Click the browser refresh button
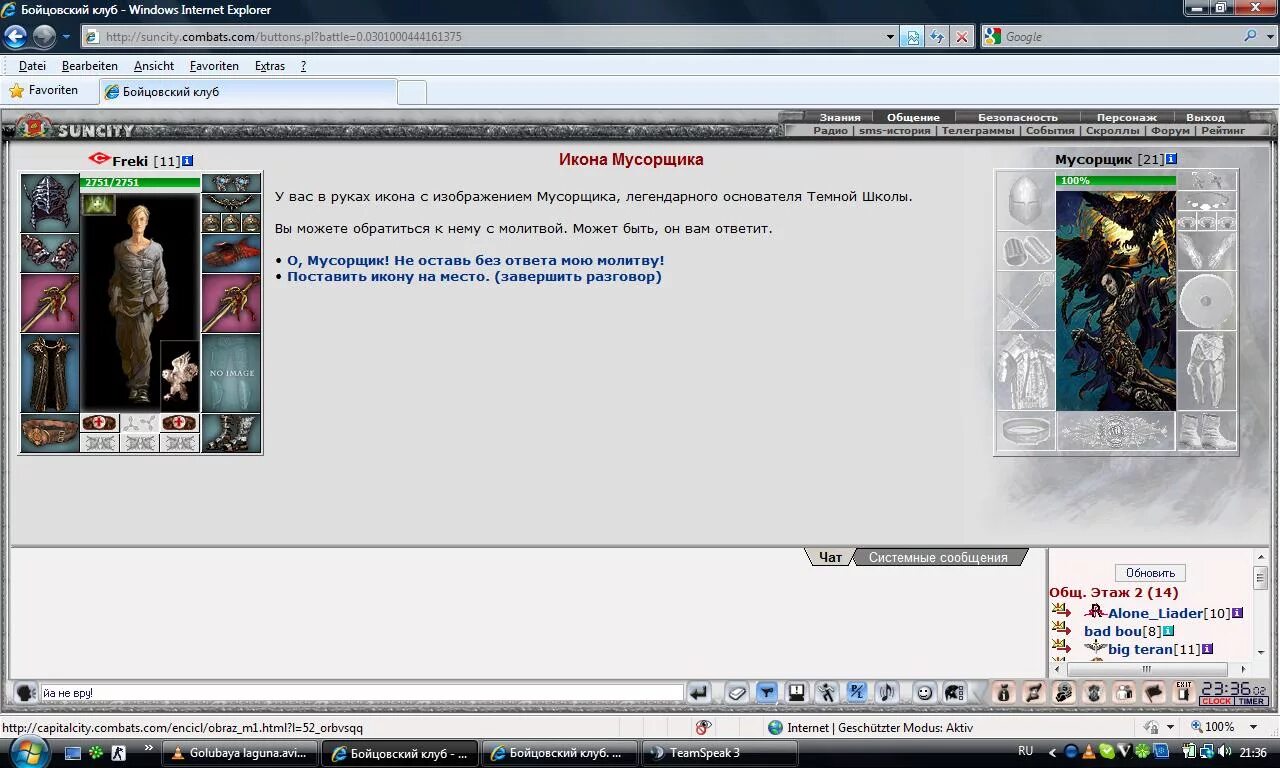Viewport: 1280px width, 768px height. click(936, 37)
